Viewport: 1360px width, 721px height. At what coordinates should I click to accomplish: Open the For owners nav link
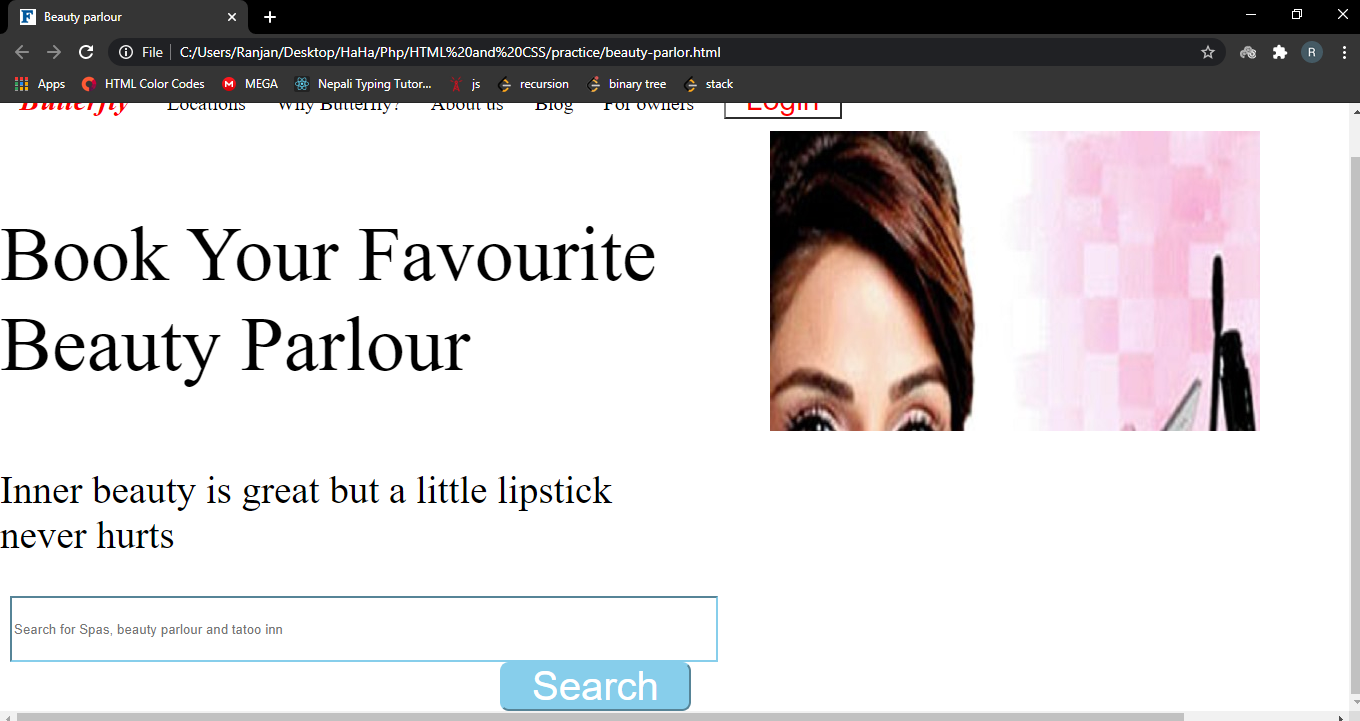point(649,106)
